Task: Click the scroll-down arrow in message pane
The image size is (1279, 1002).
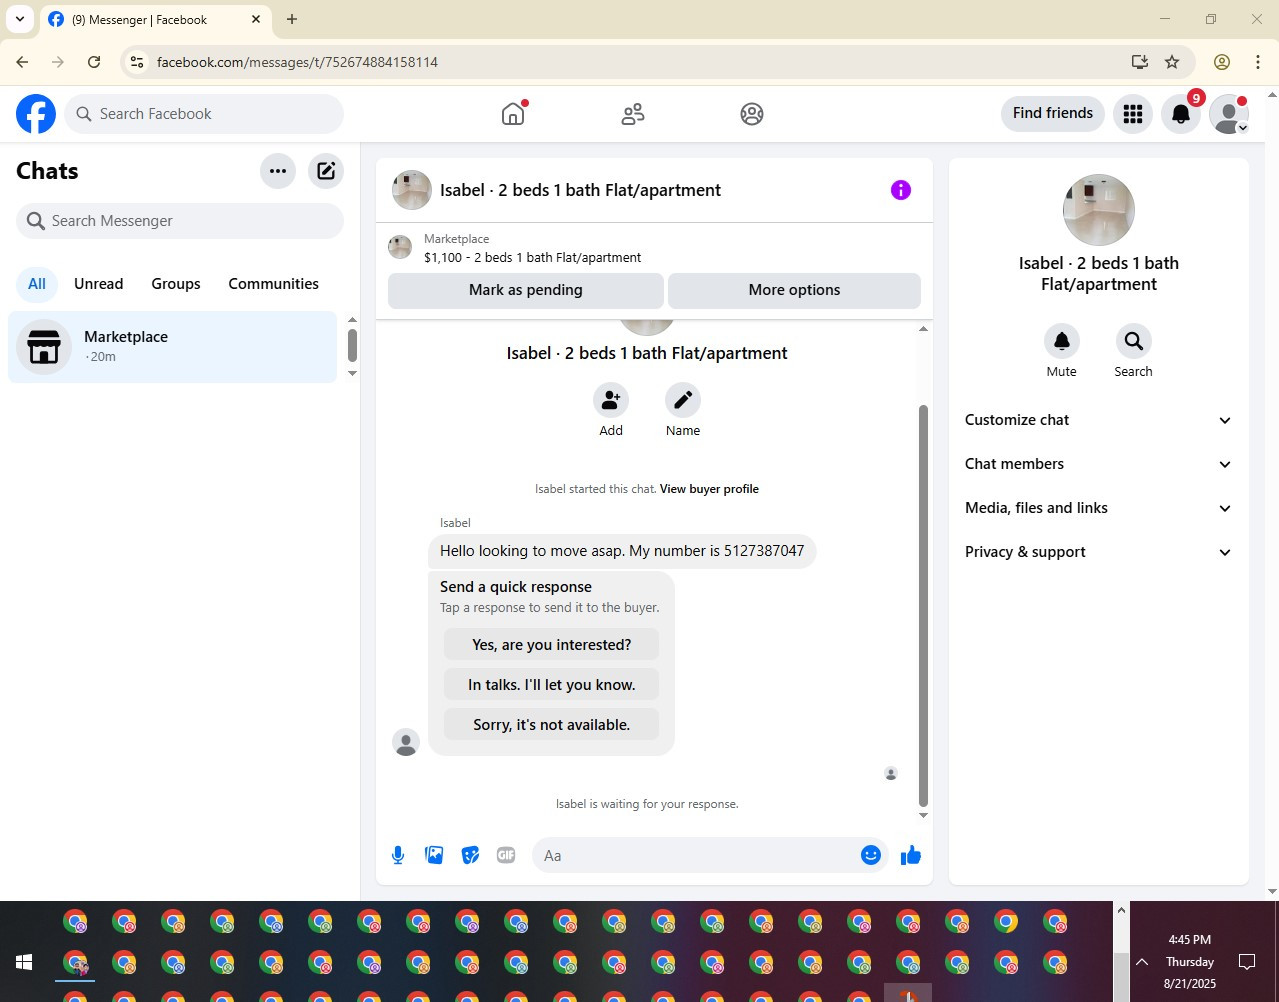Action: 923,816
